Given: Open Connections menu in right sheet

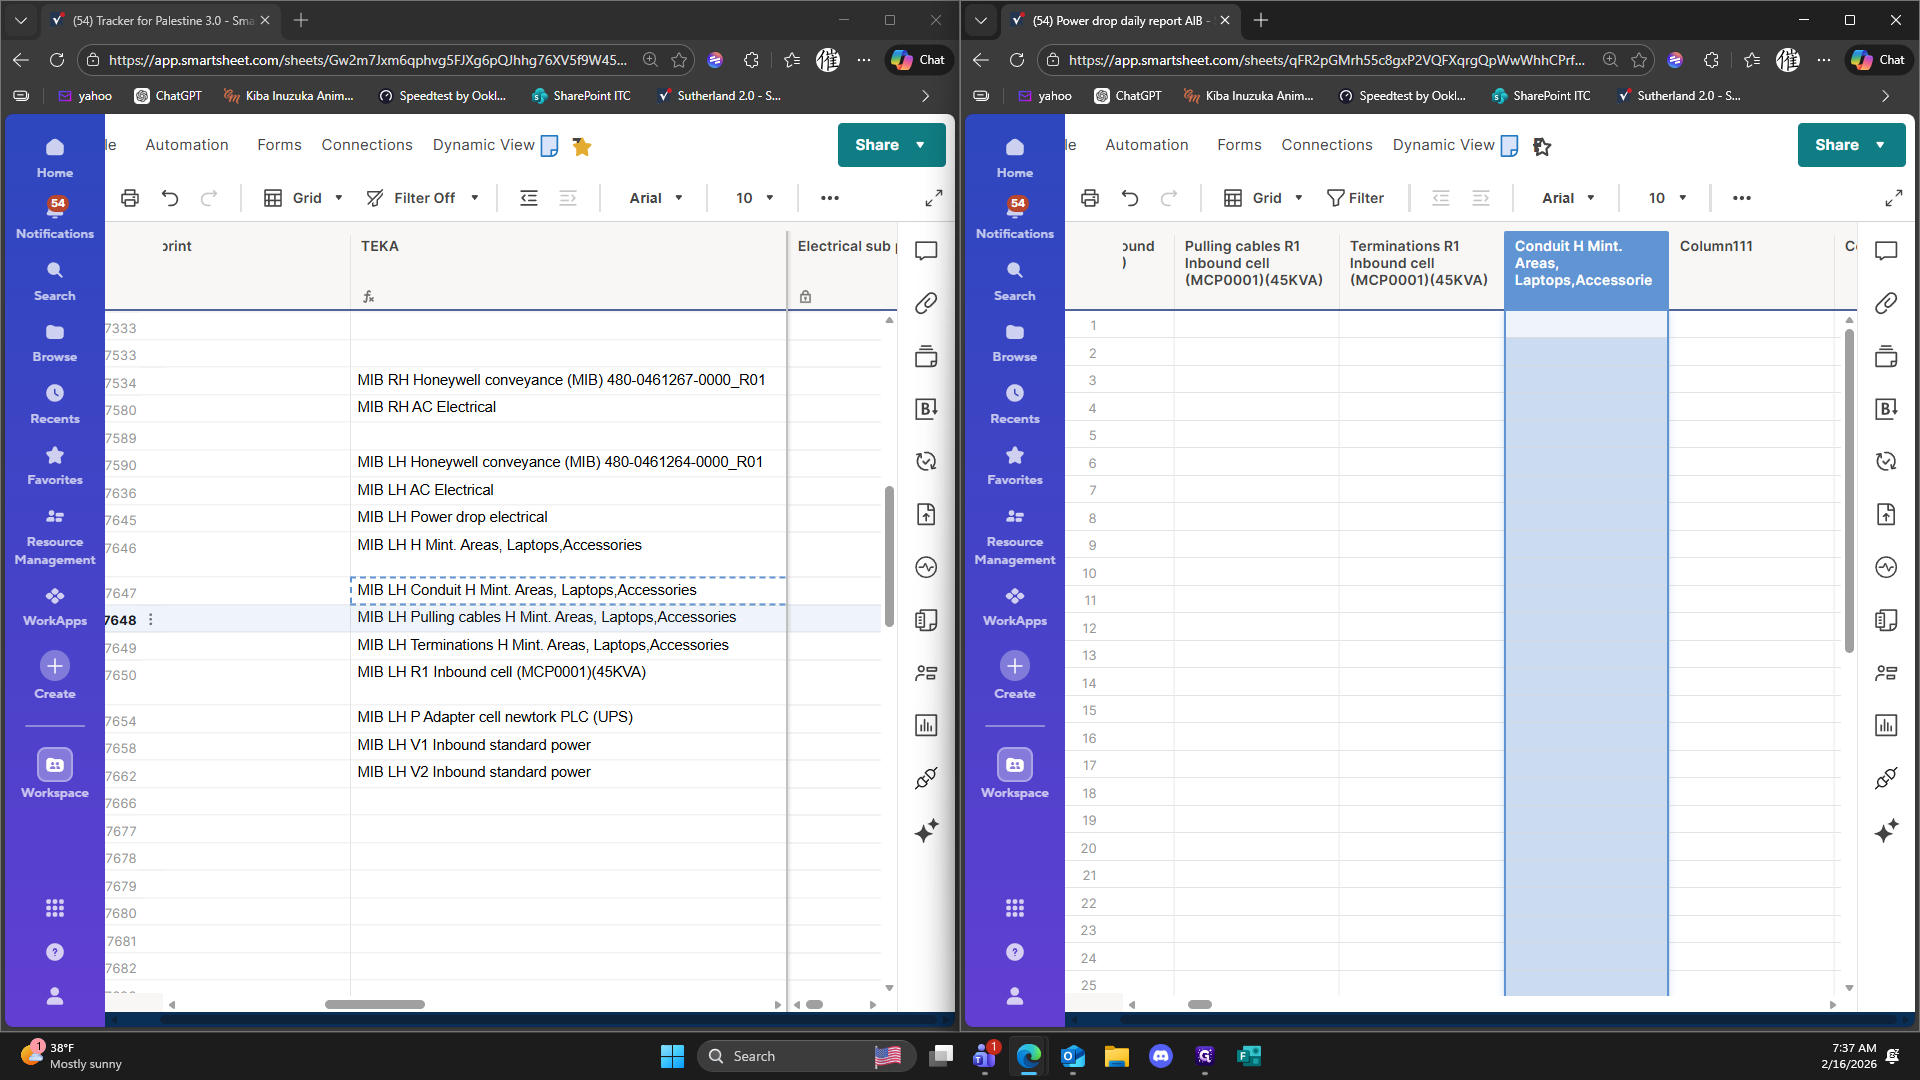Looking at the screenshot, I should (x=1326, y=145).
